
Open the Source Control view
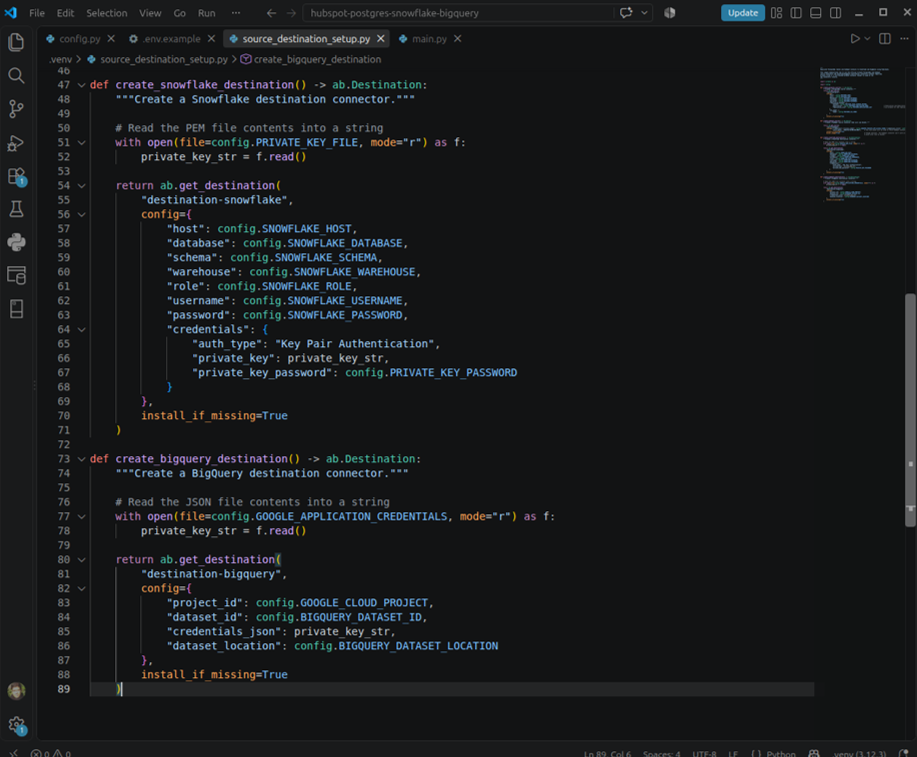(16, 109)
